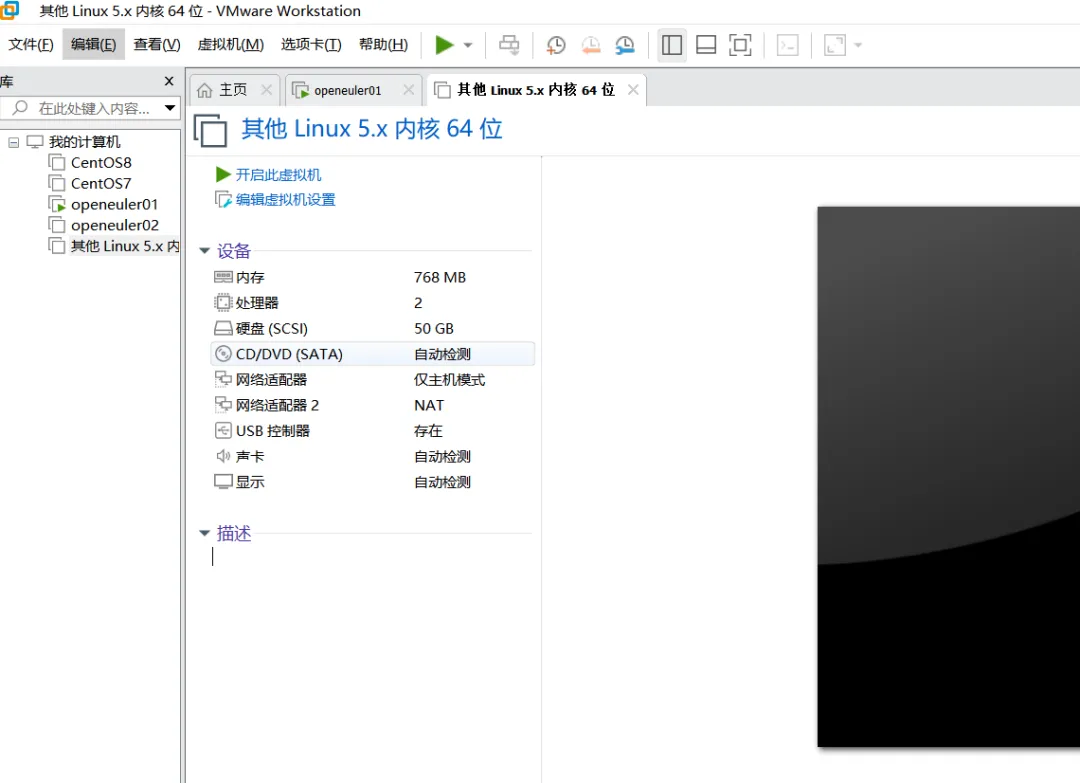The height and width of the screenshot is (783, 1080).
Task: Collapse the 描述 section
Action: [205, 533]
